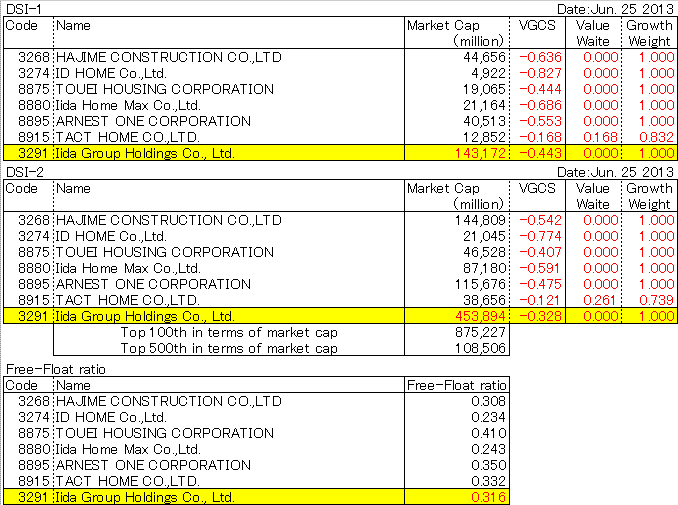This screenshot has height=505, width=678.
Task: Select VGCS value -0.475
Action: [540, 284]
